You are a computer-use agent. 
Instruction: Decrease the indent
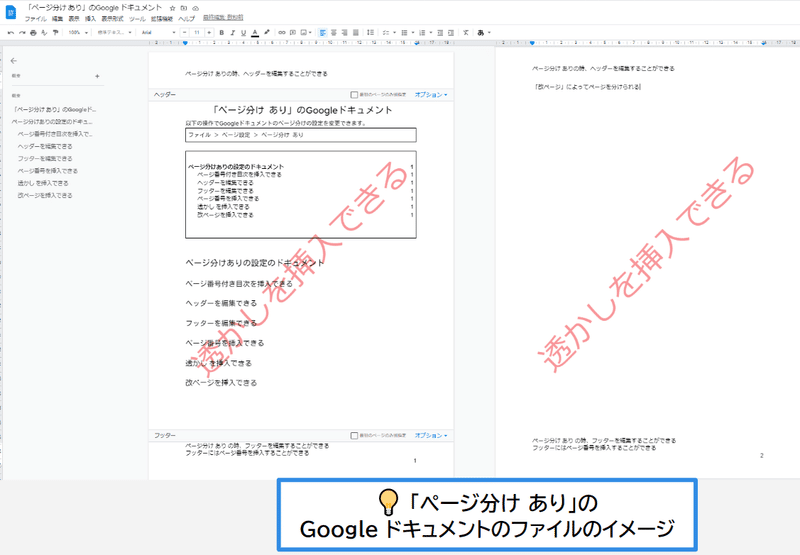440,33
